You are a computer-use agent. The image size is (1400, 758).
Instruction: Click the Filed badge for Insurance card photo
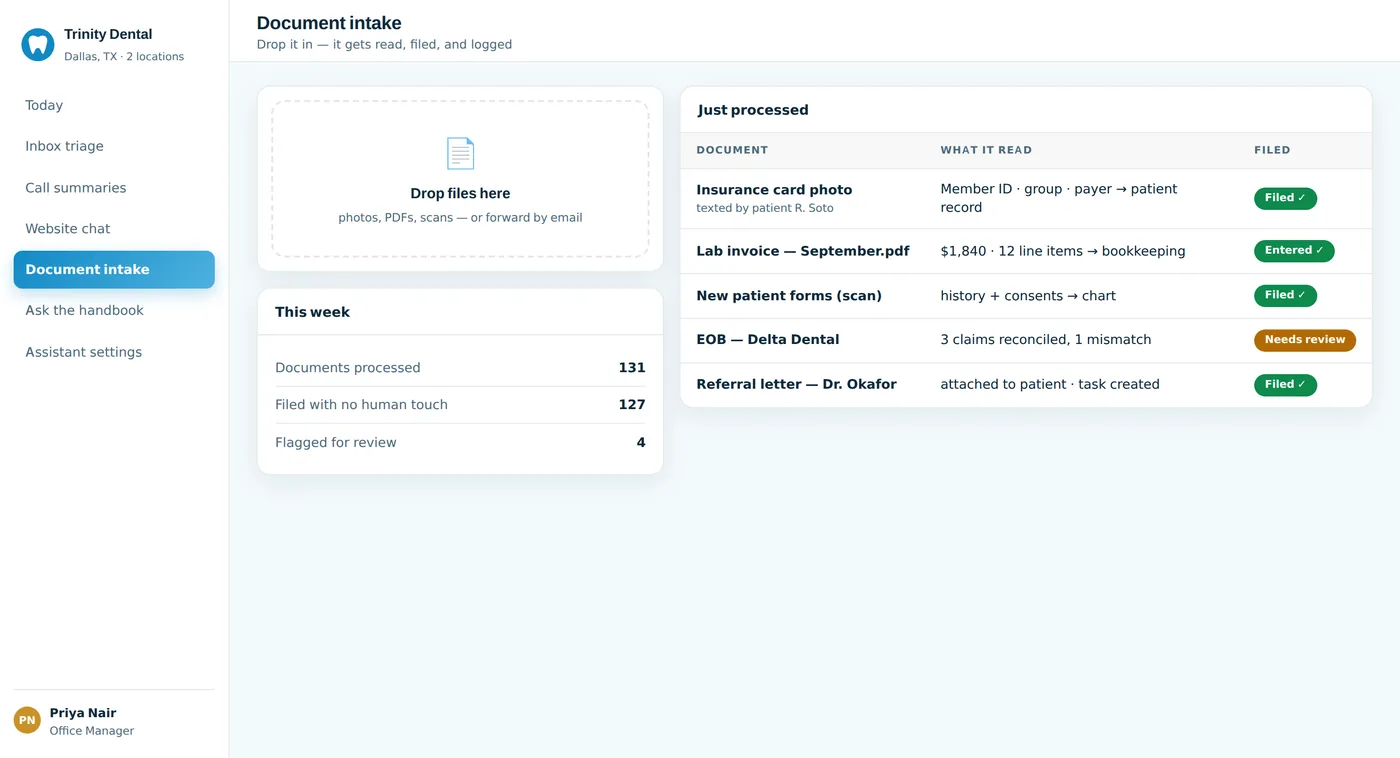[1285, 198]
